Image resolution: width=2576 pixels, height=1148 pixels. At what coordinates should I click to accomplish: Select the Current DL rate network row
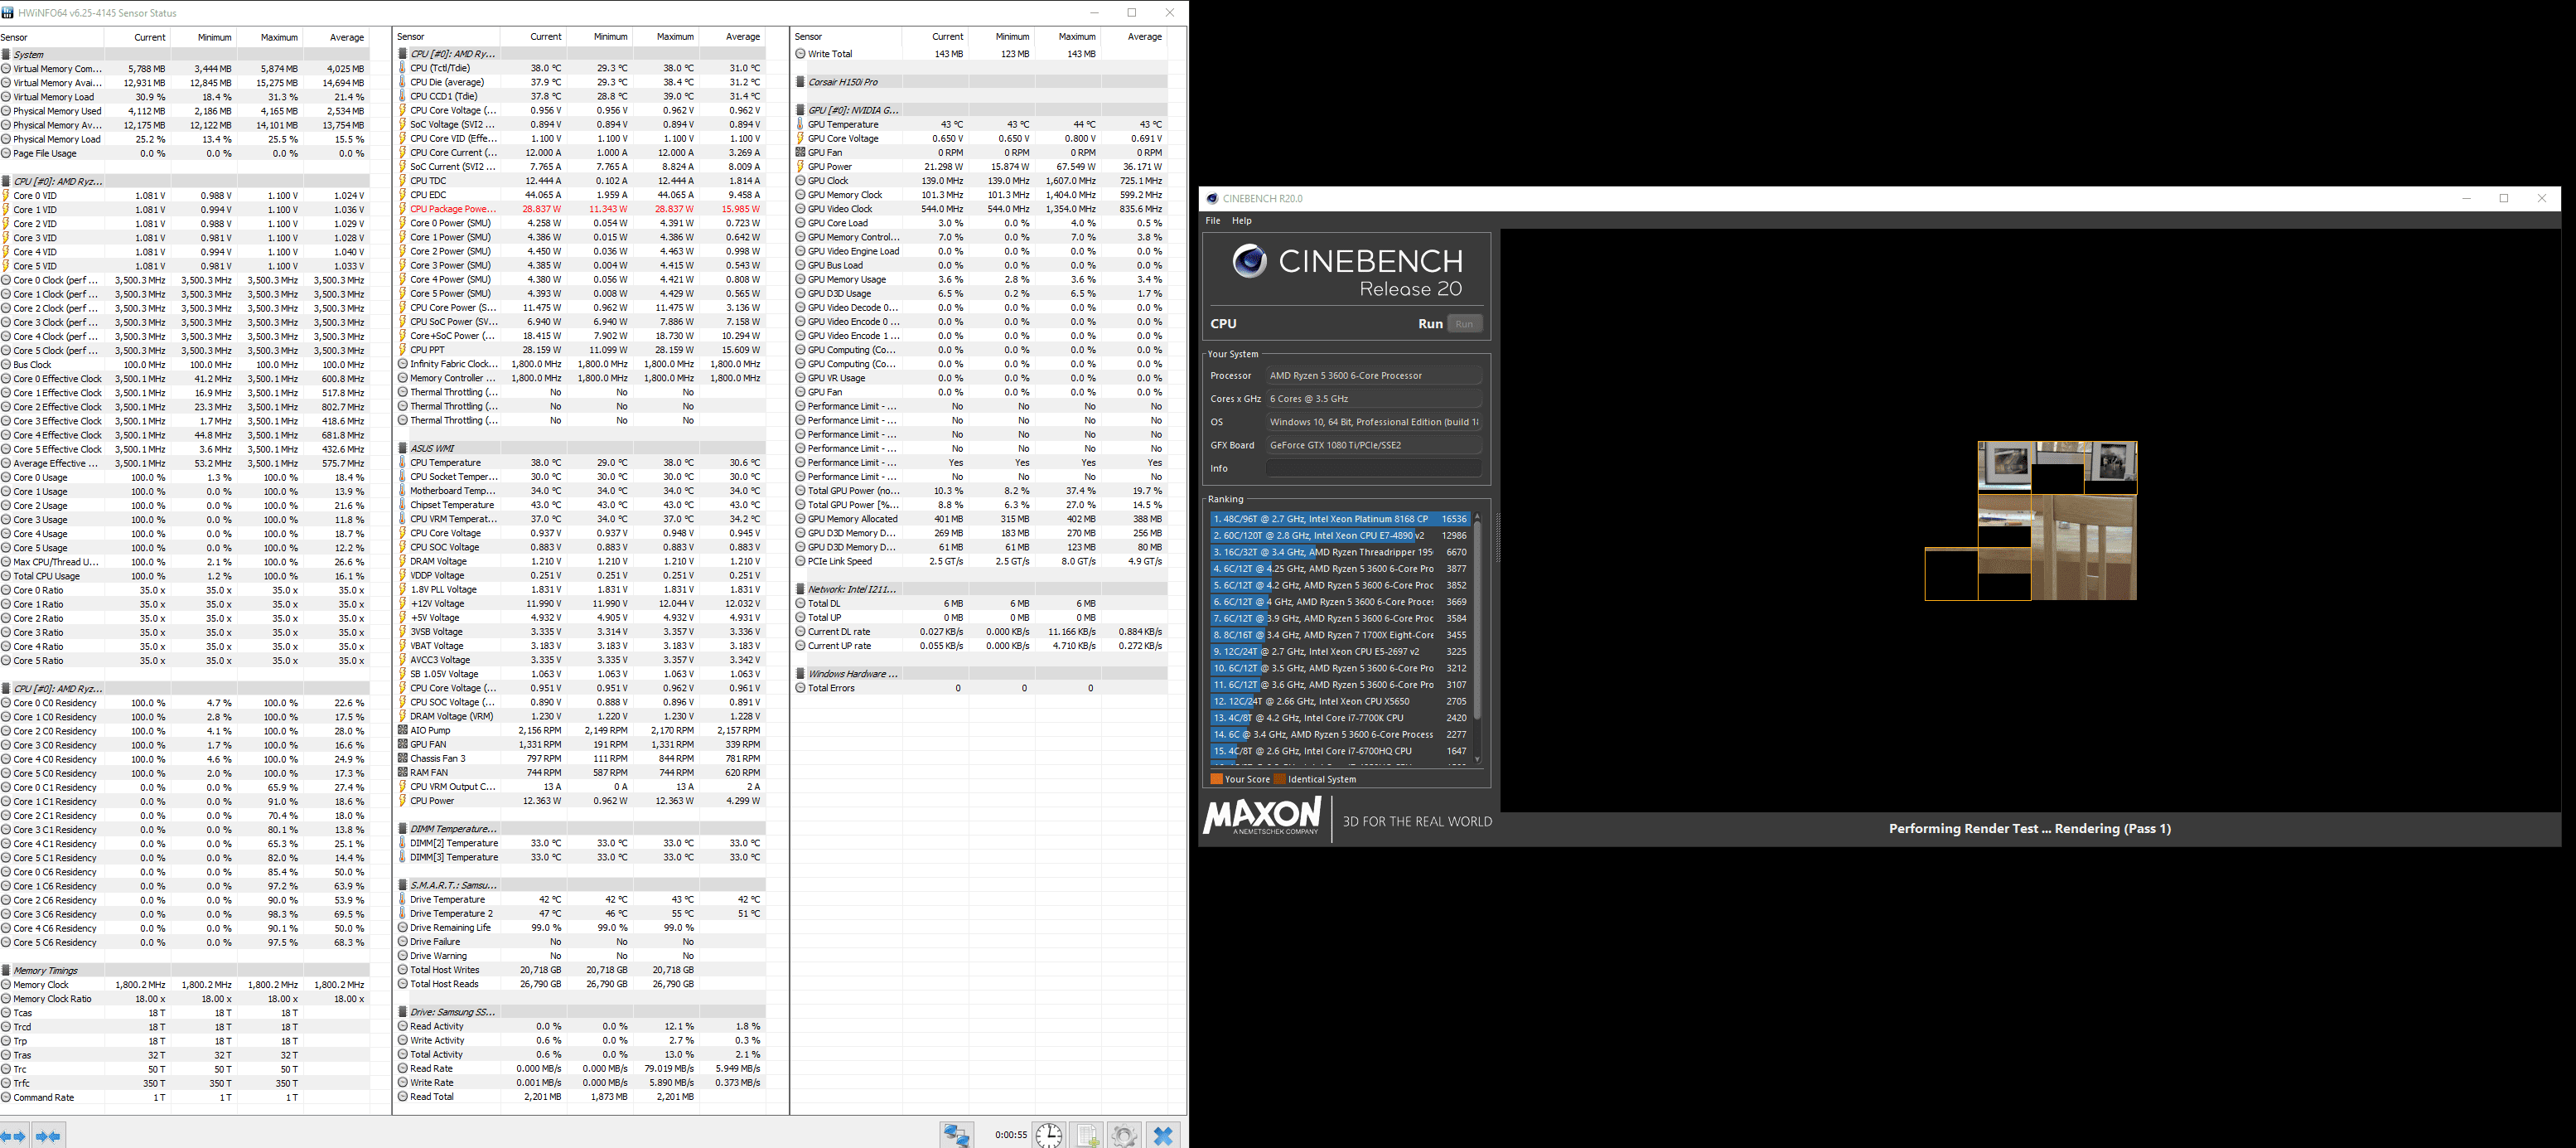click(980, 632)
